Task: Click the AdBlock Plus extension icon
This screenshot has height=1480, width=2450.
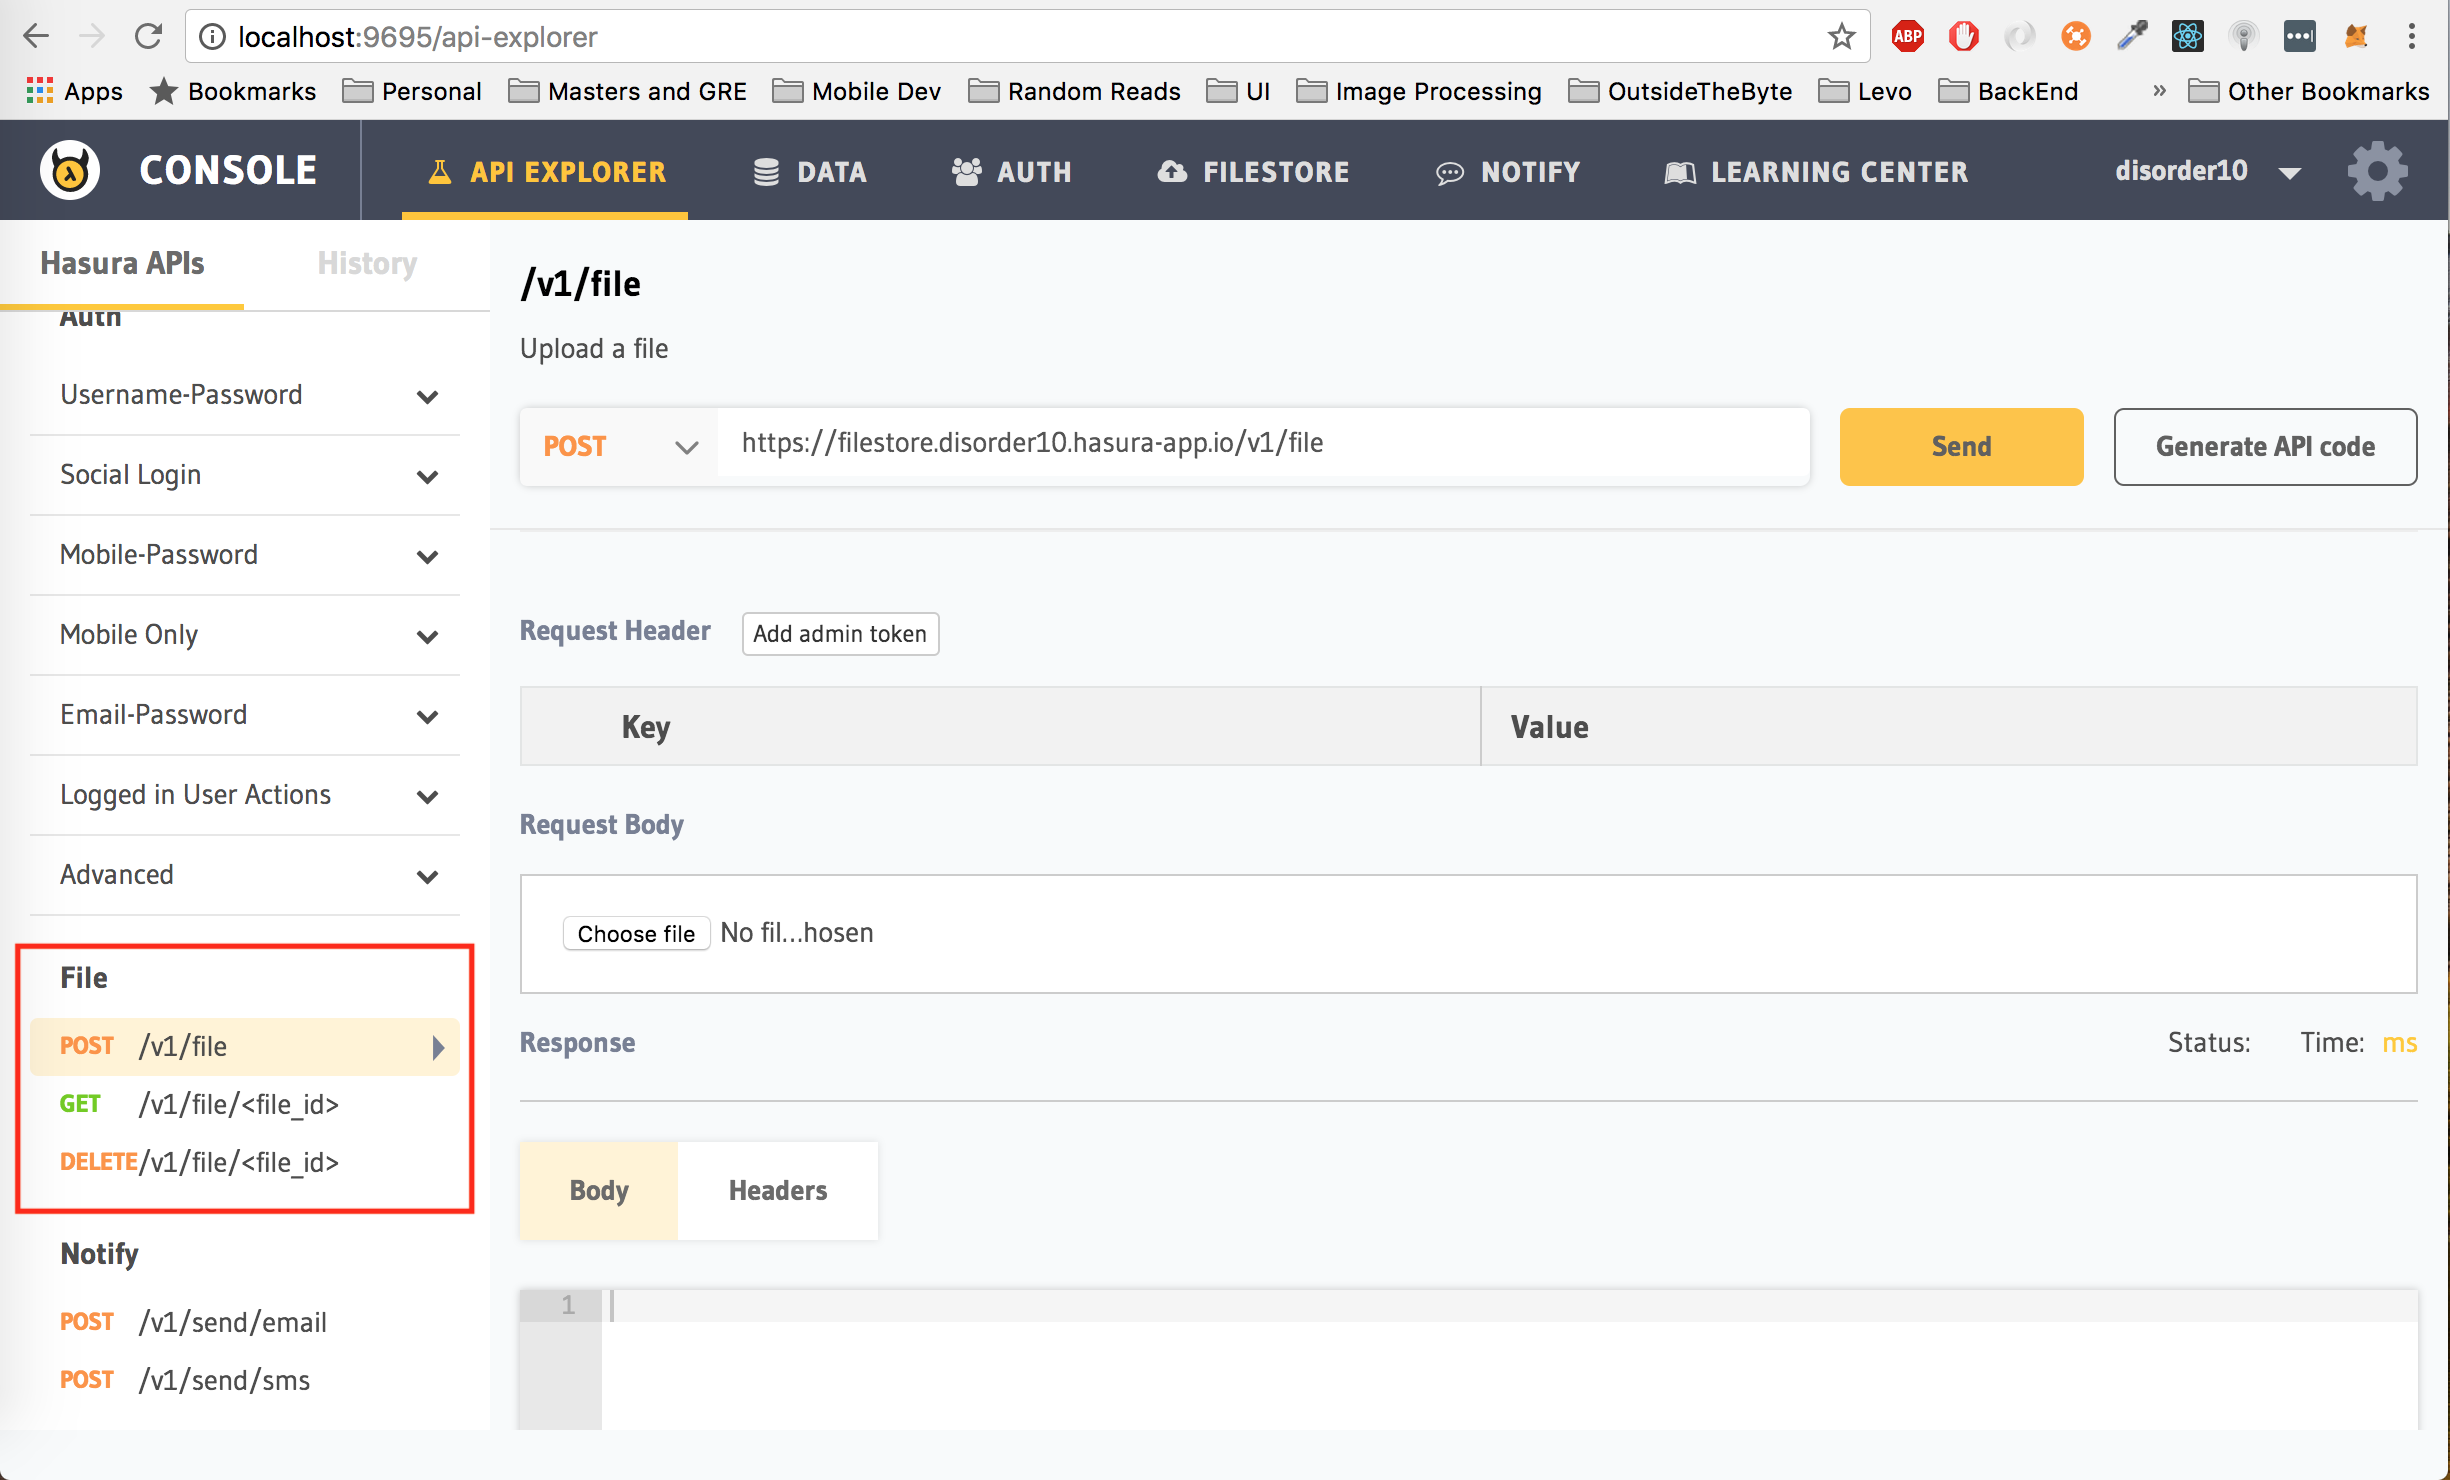Action: pos(1907,37)
